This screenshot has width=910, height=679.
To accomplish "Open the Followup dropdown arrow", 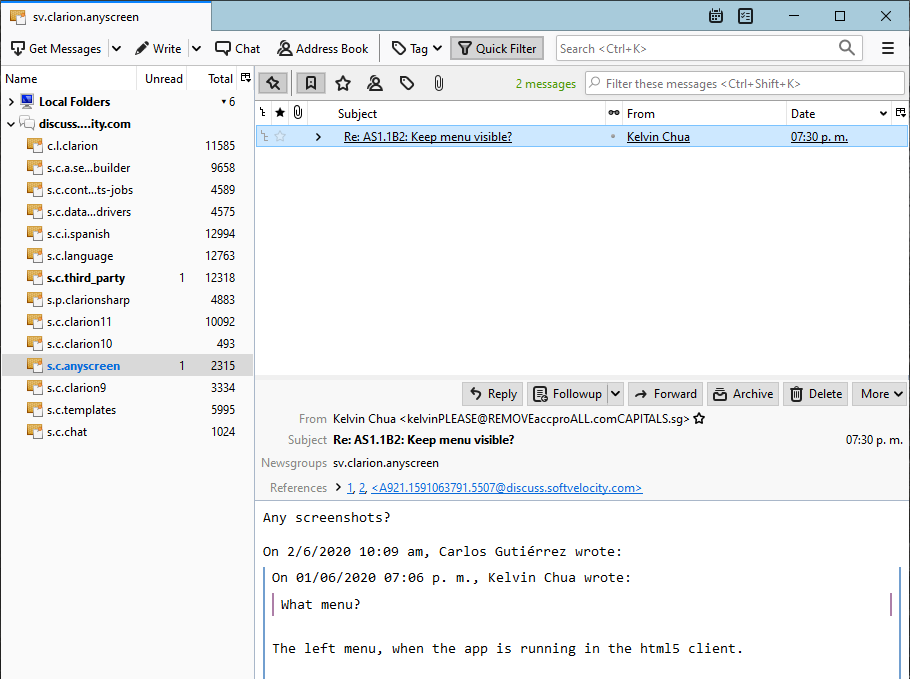I will click(x=615, y=394).
